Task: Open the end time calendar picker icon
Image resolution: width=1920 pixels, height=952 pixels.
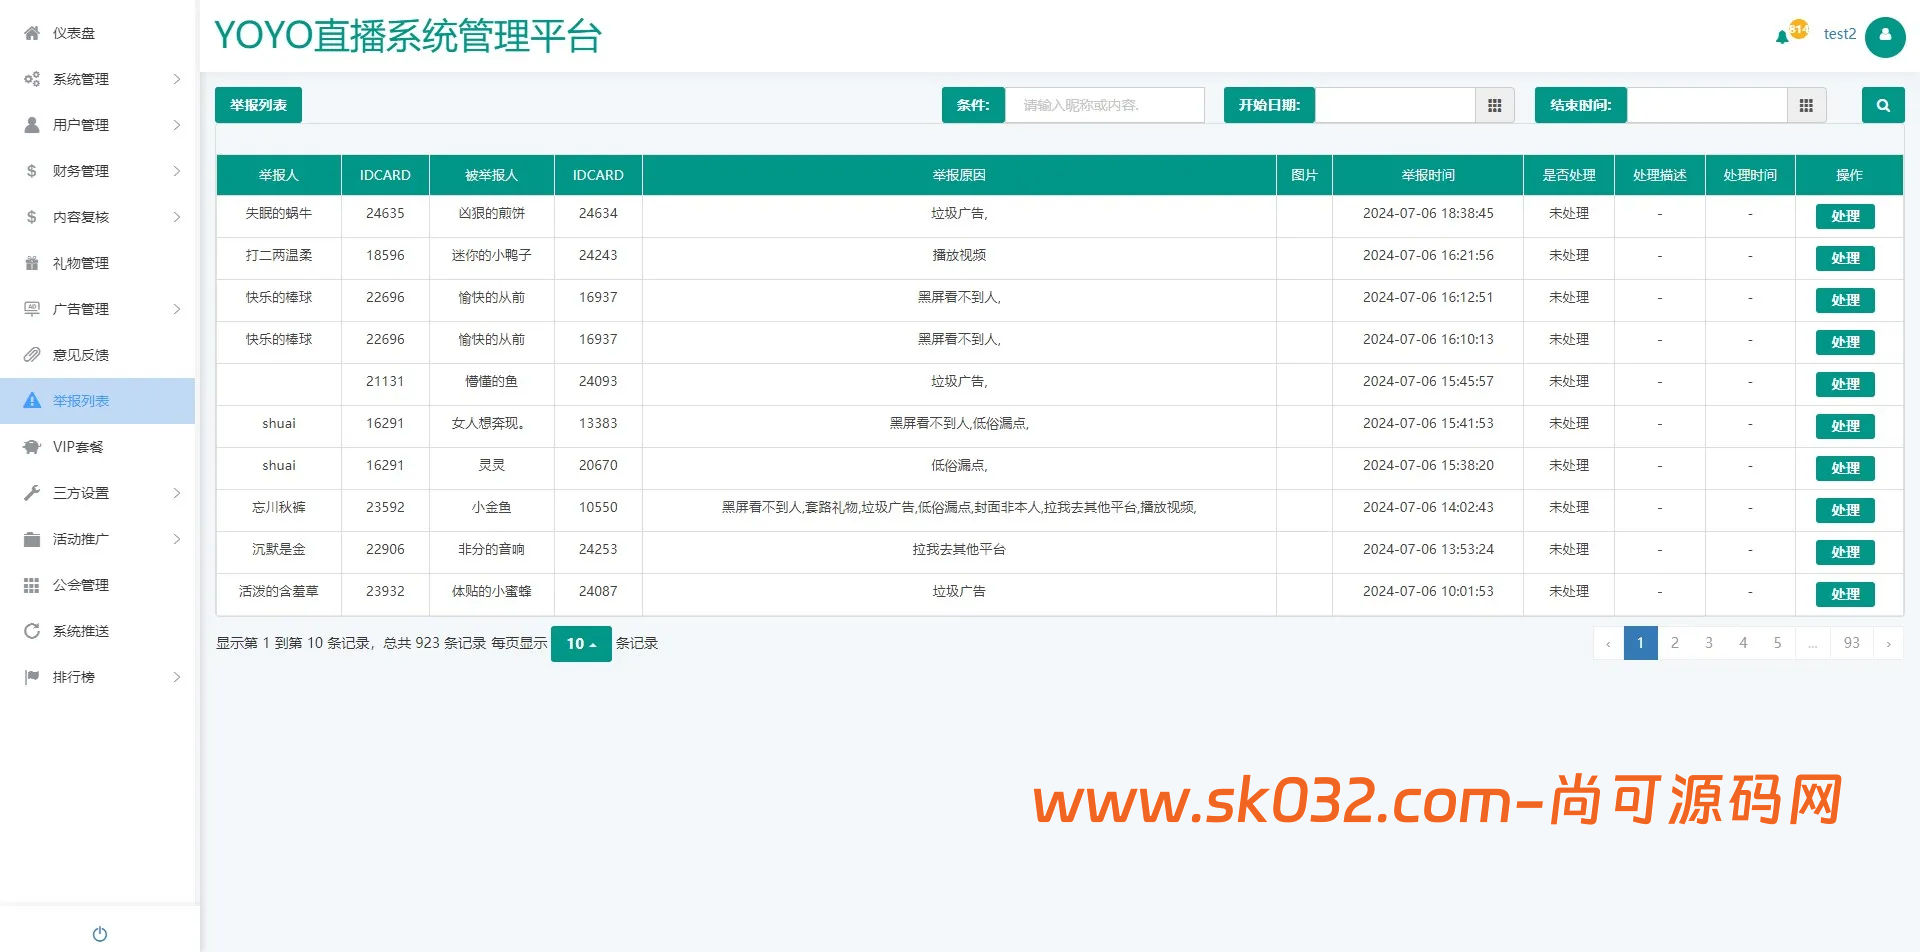Action: coord(1805,105)
